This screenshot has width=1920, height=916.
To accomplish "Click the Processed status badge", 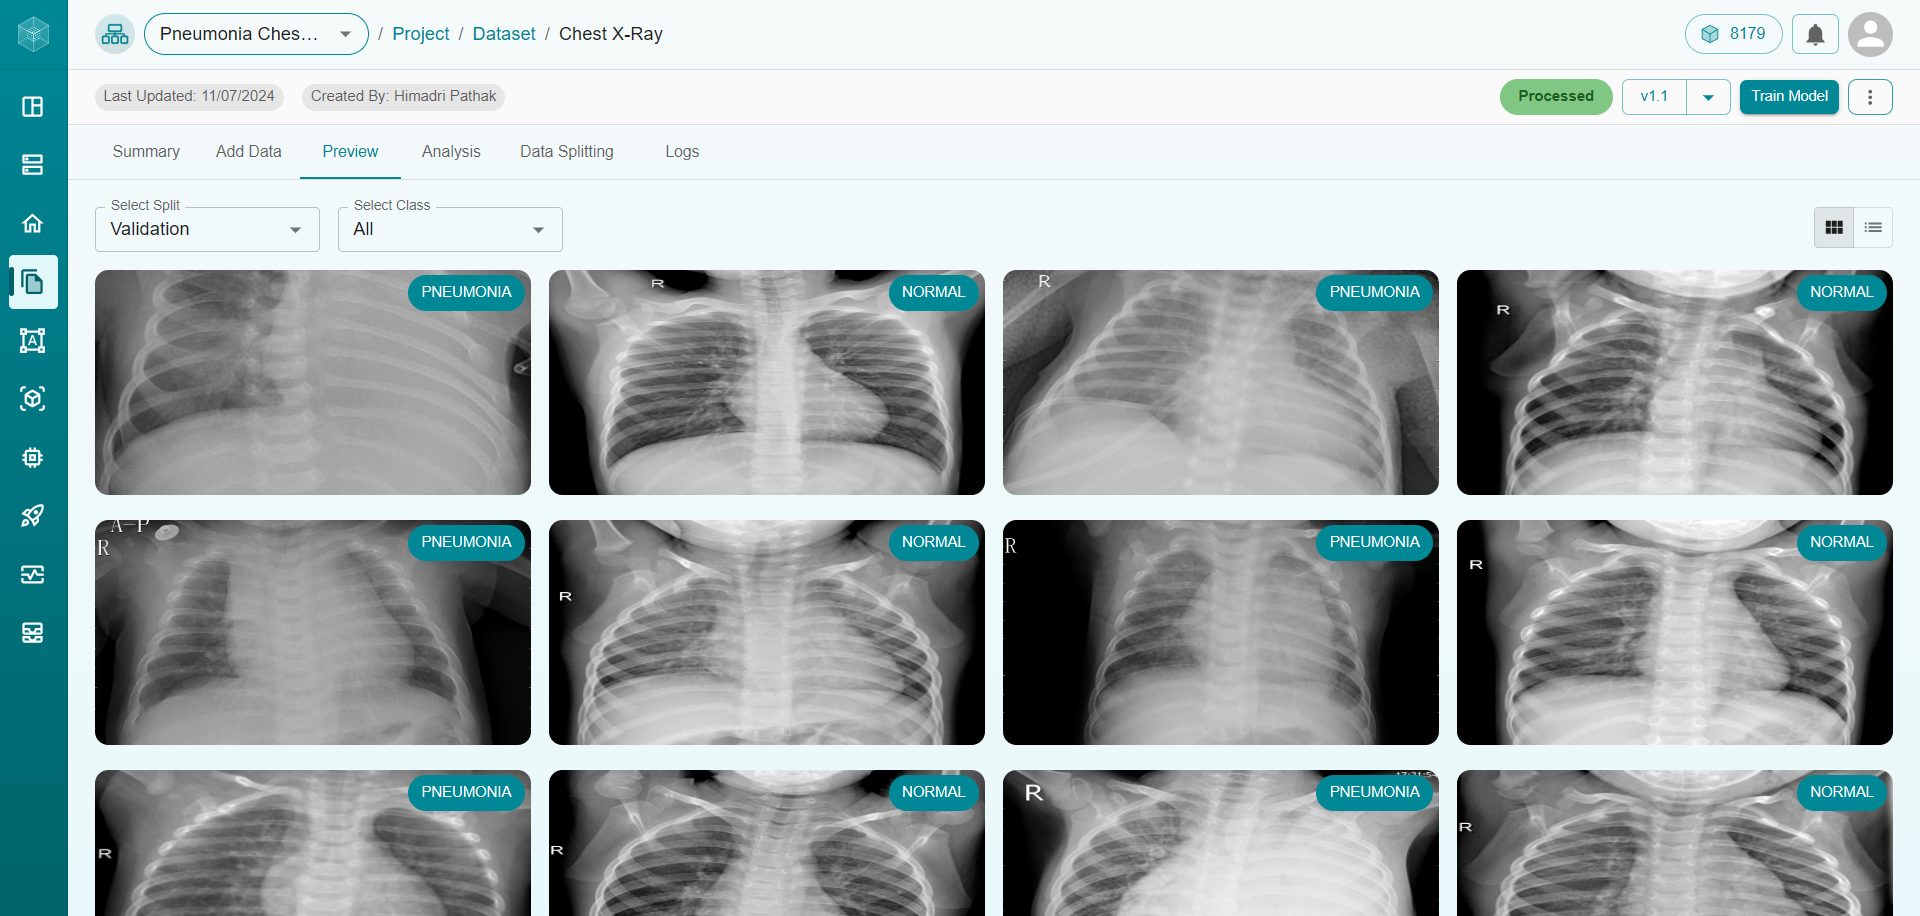I will [x=1556, y=97].
